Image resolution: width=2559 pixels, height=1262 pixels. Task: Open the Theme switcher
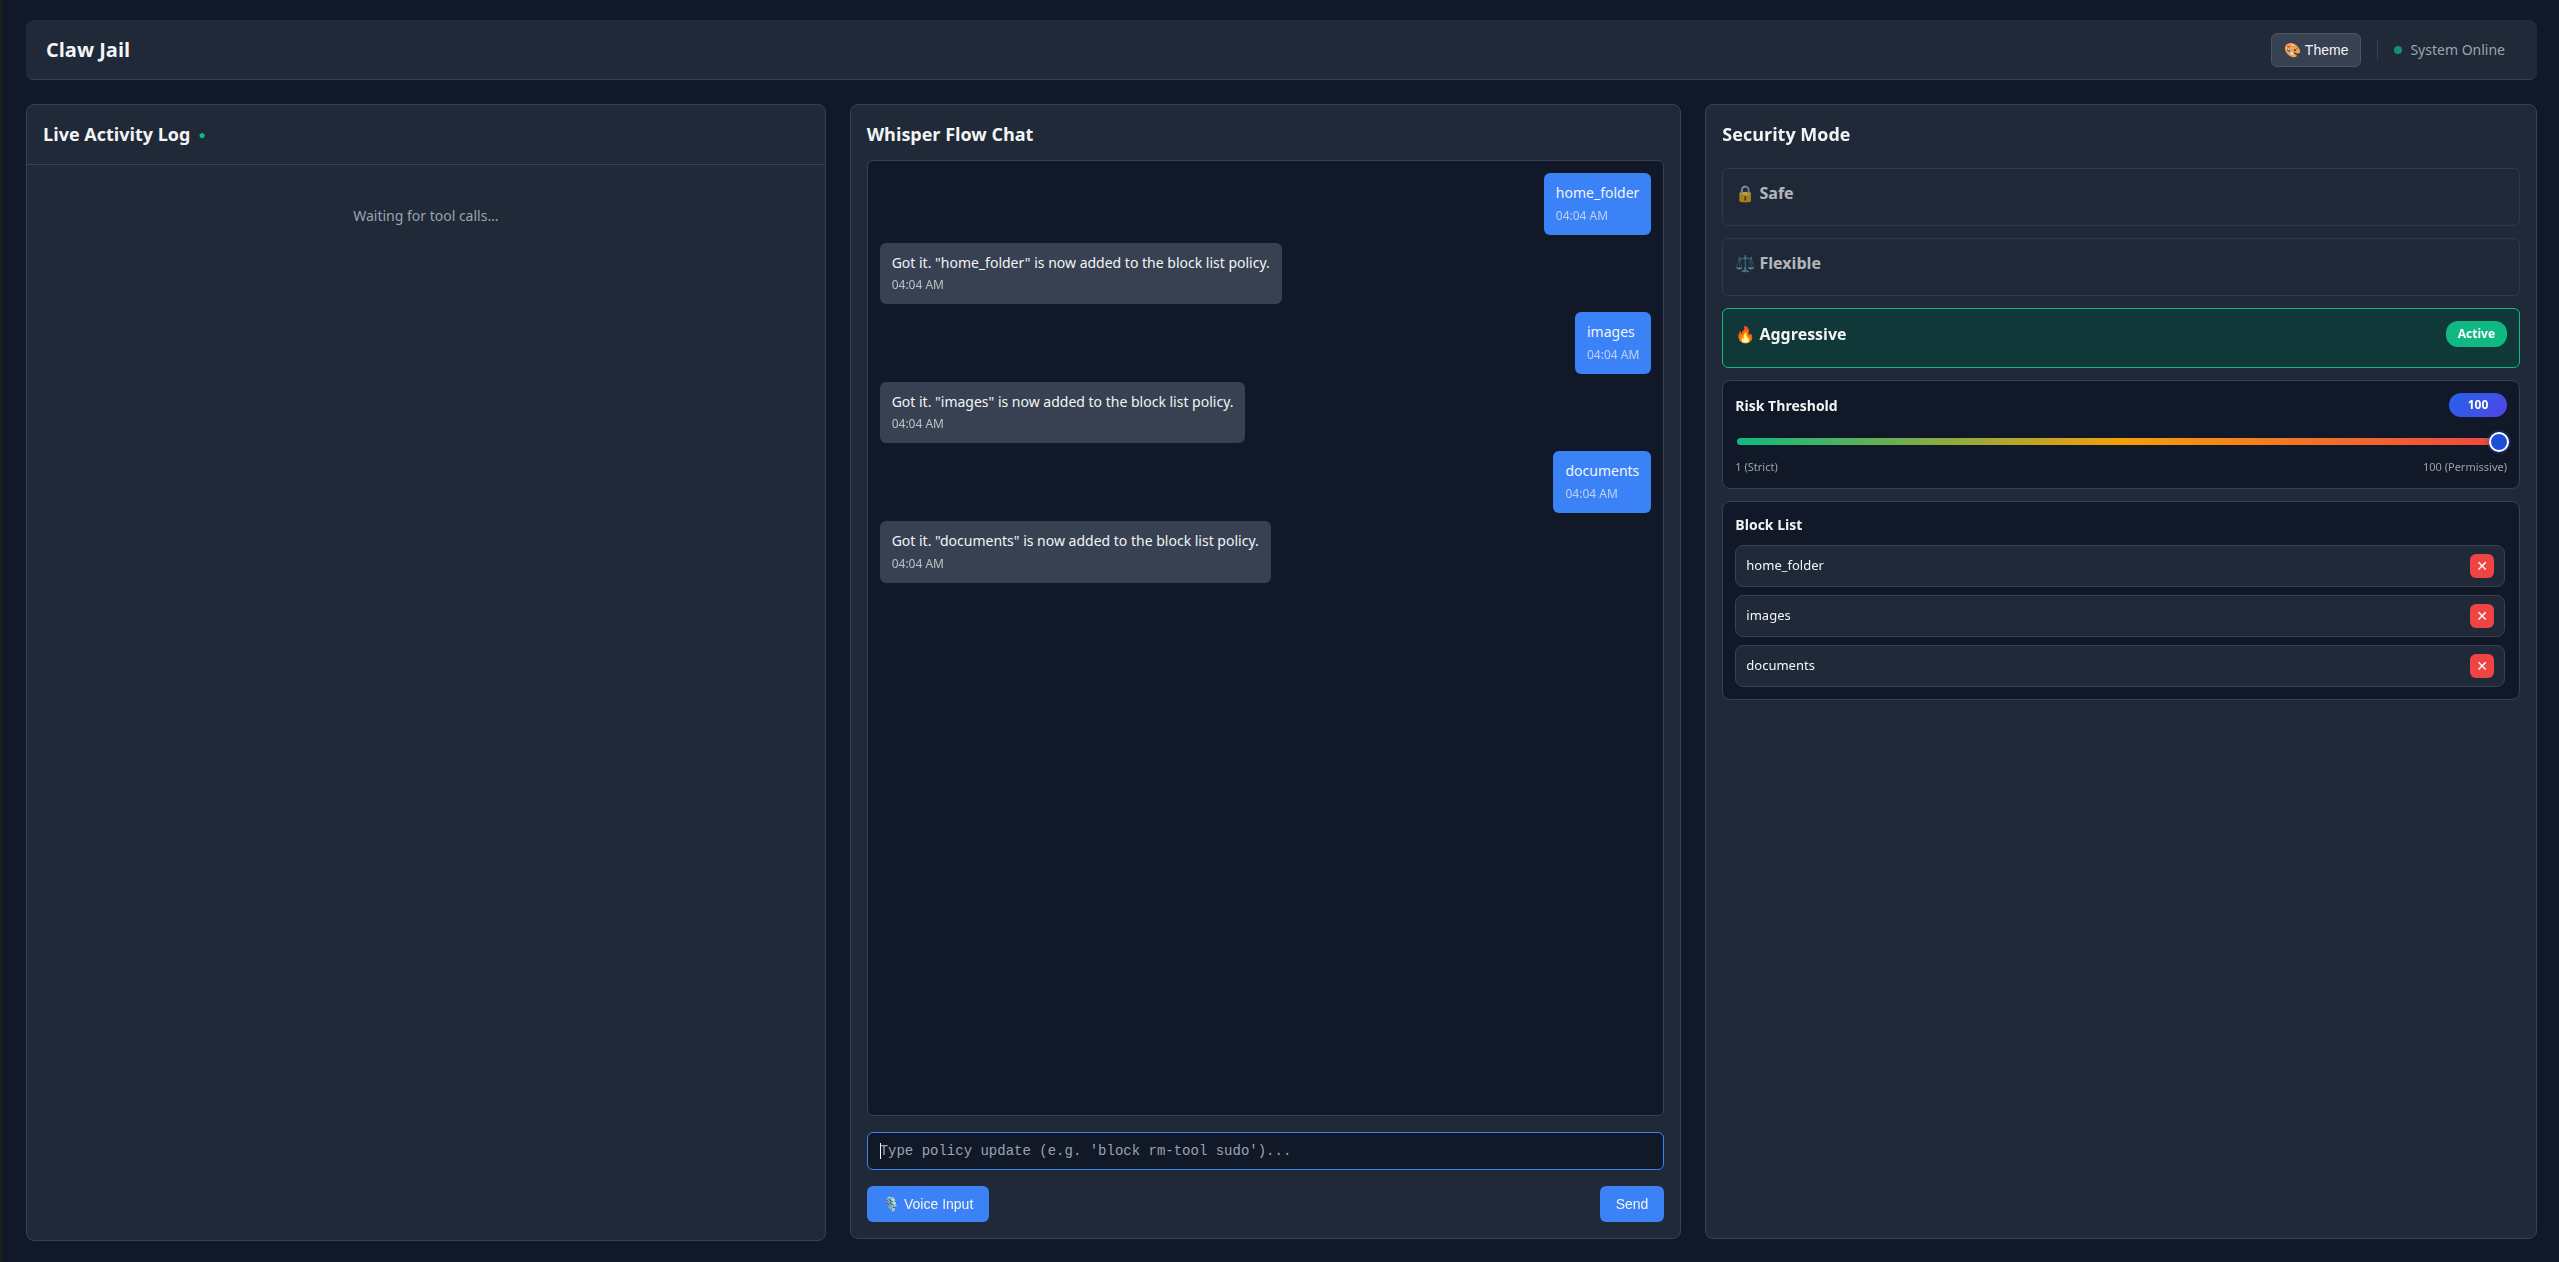click(x=2315, y=50)
